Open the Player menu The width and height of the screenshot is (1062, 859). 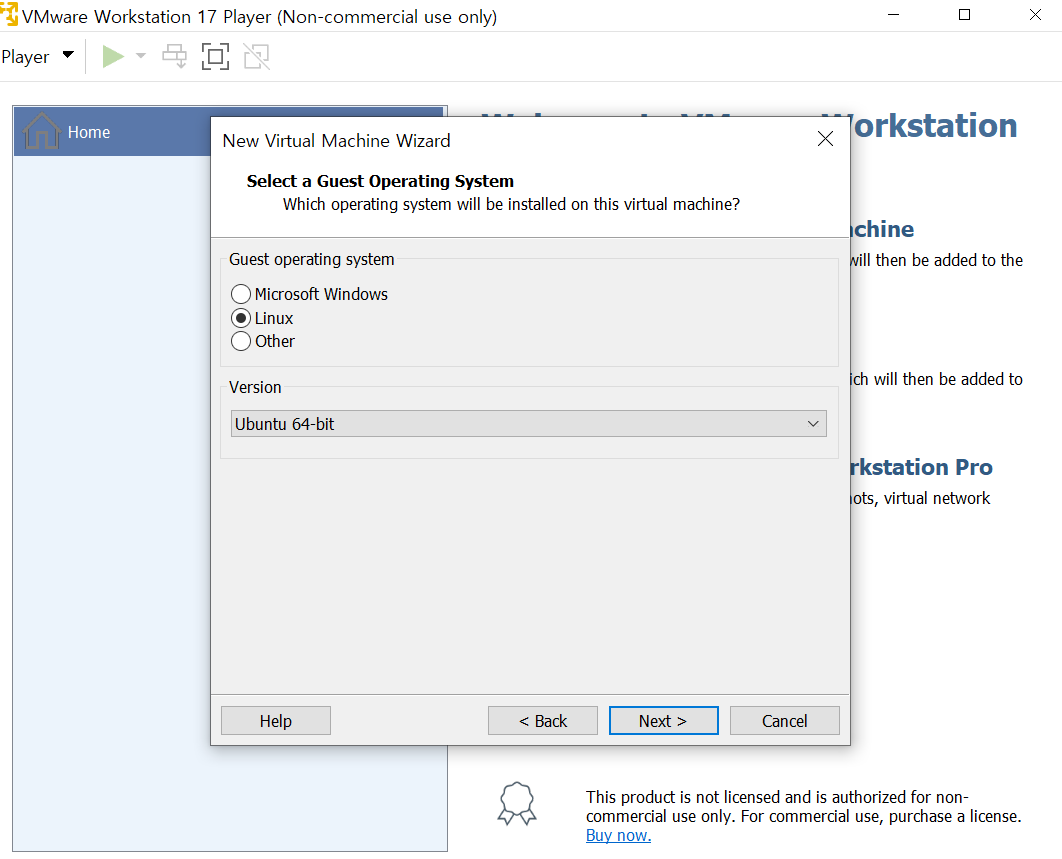coord(37,56)
